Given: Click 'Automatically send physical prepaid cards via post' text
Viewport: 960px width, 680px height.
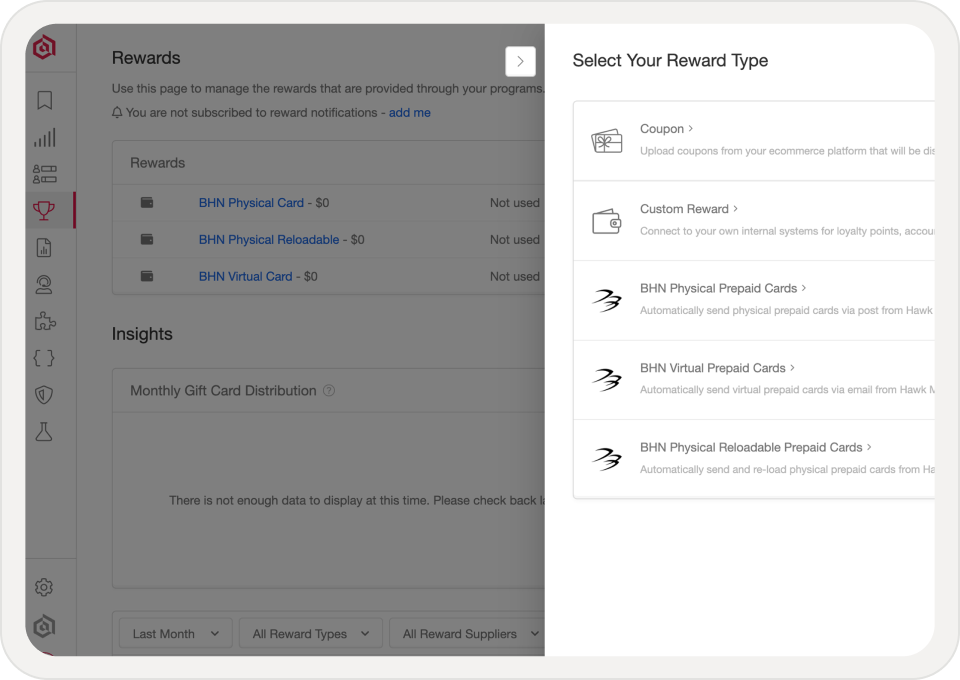Looking at the screenshot, I should (787, 310).
